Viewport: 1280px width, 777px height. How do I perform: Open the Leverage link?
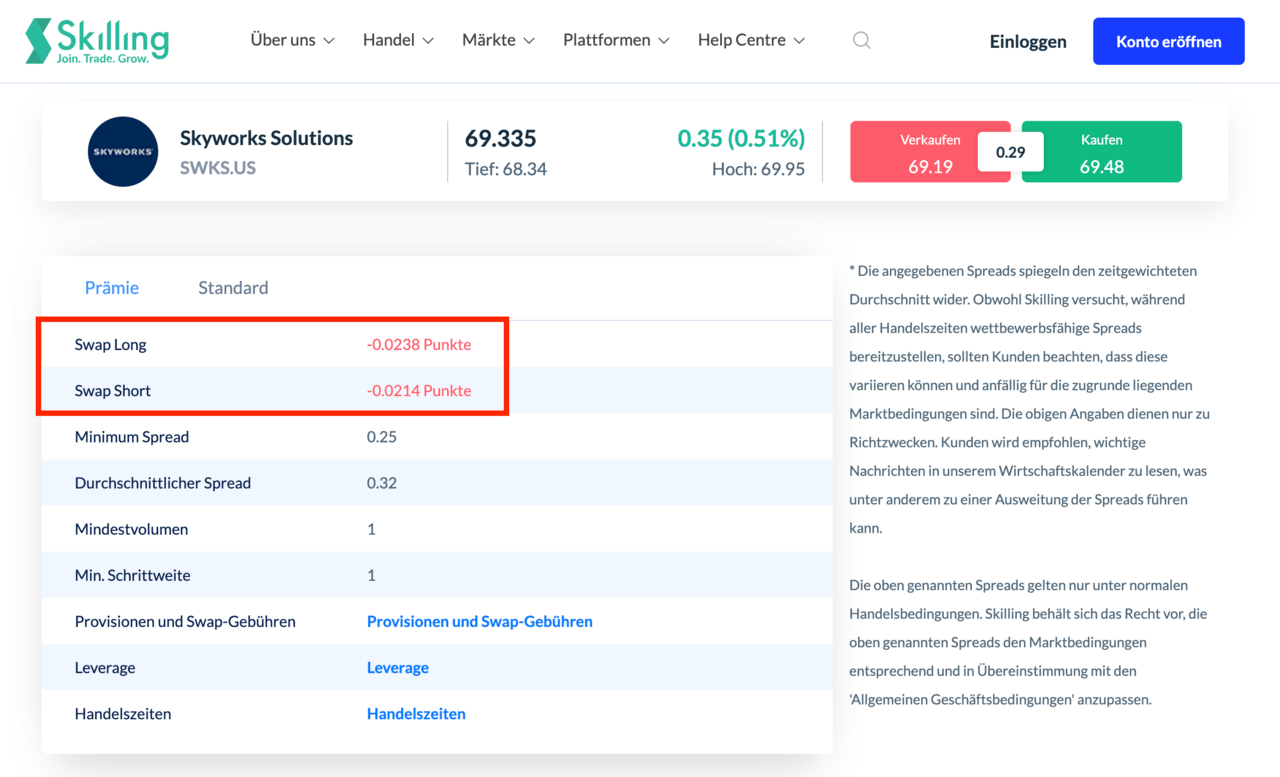(398, 667)
